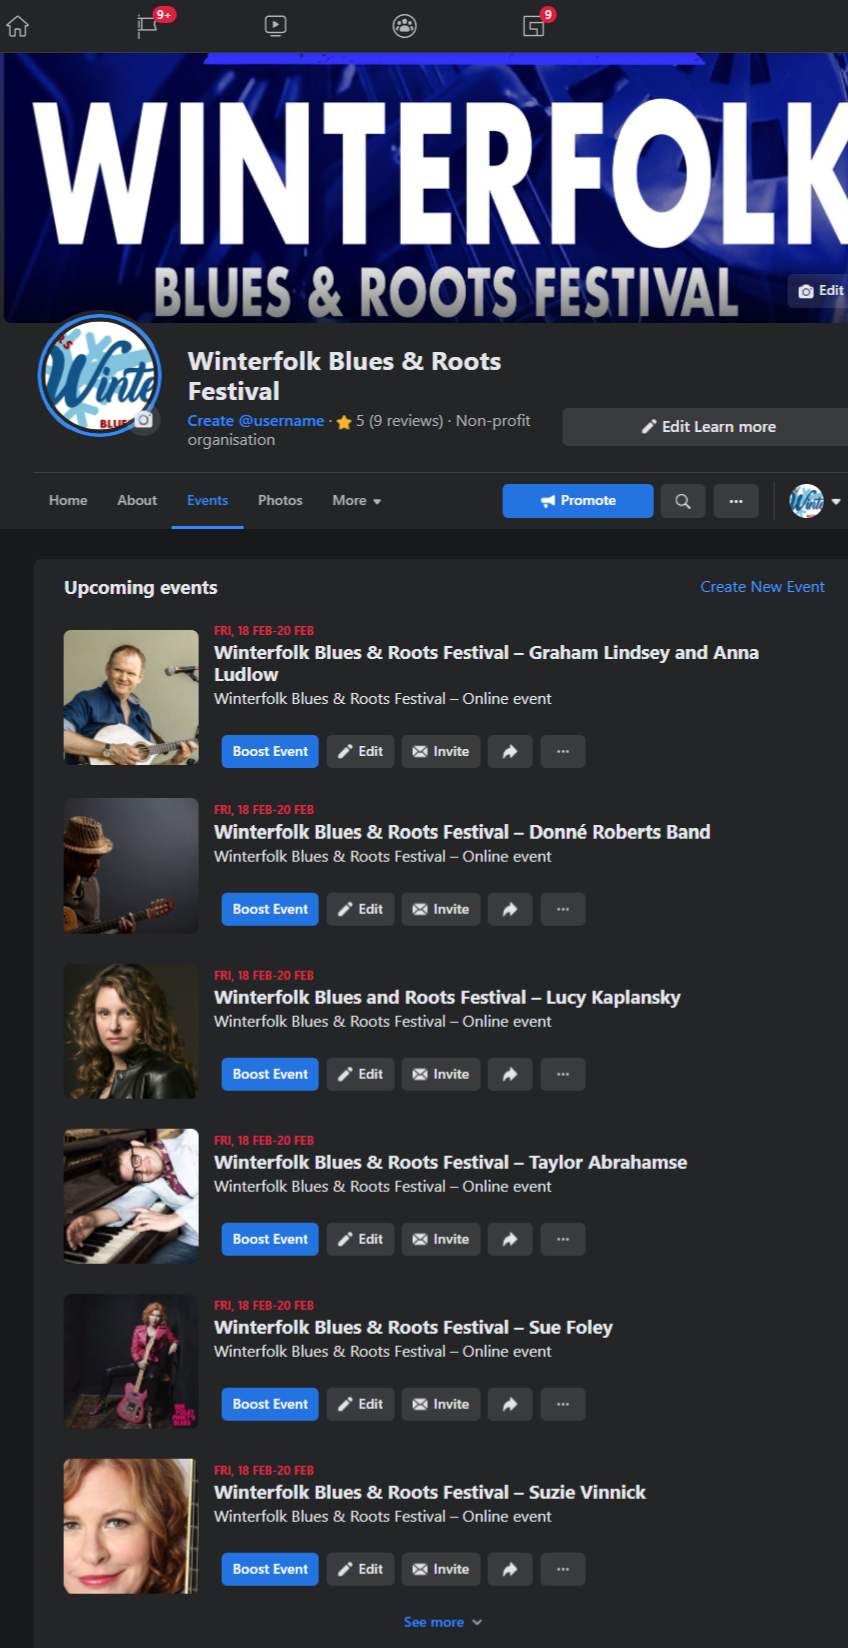Boost the Donné Roberts Band event

point(270,910)
